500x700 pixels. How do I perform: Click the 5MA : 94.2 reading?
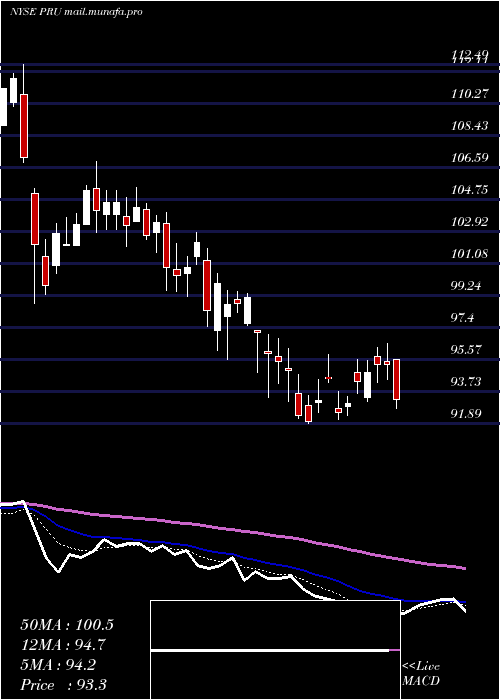click(x=58, y=665)
